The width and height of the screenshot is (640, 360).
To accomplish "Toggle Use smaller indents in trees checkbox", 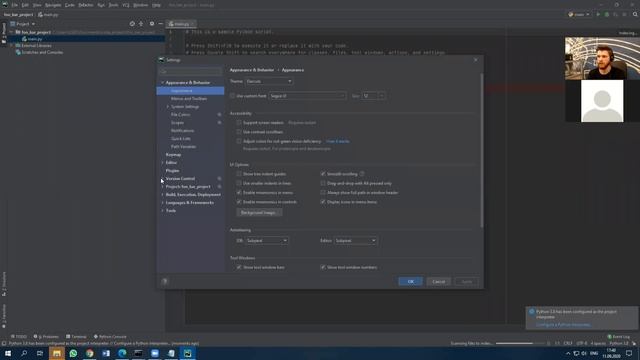I will point(239,183).
